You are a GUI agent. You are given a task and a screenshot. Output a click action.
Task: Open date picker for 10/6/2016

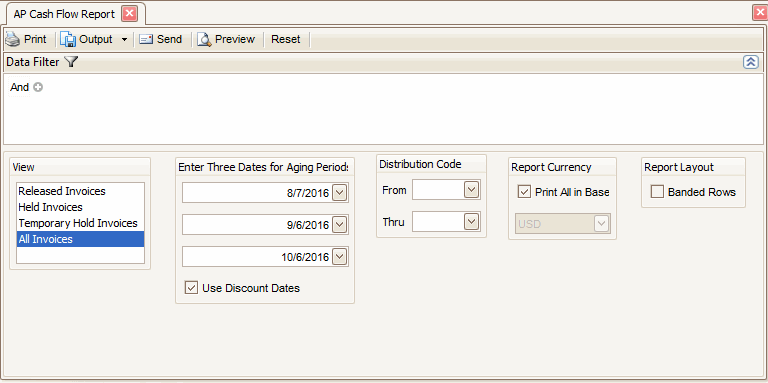pos(340,257)
